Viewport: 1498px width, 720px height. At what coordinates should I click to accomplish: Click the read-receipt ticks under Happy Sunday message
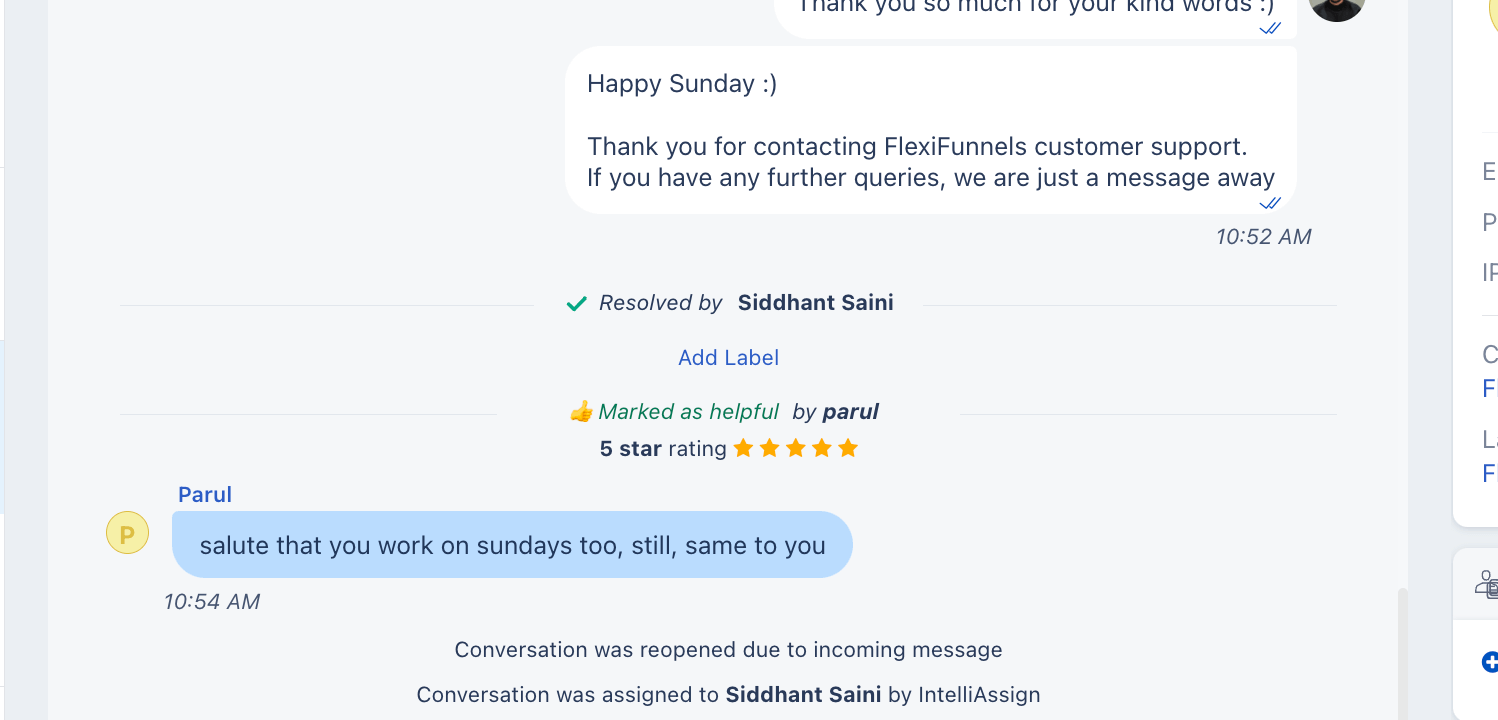(x=1270, y=203)
